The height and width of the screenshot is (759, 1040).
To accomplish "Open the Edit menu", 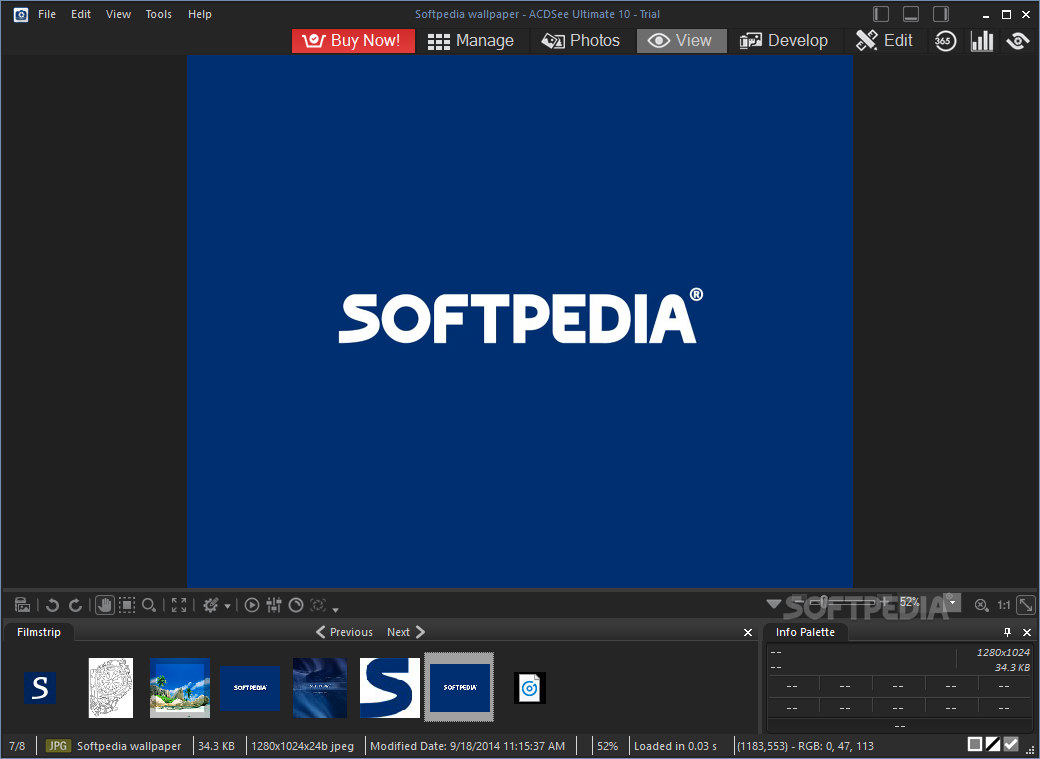I will coord(81,14).
